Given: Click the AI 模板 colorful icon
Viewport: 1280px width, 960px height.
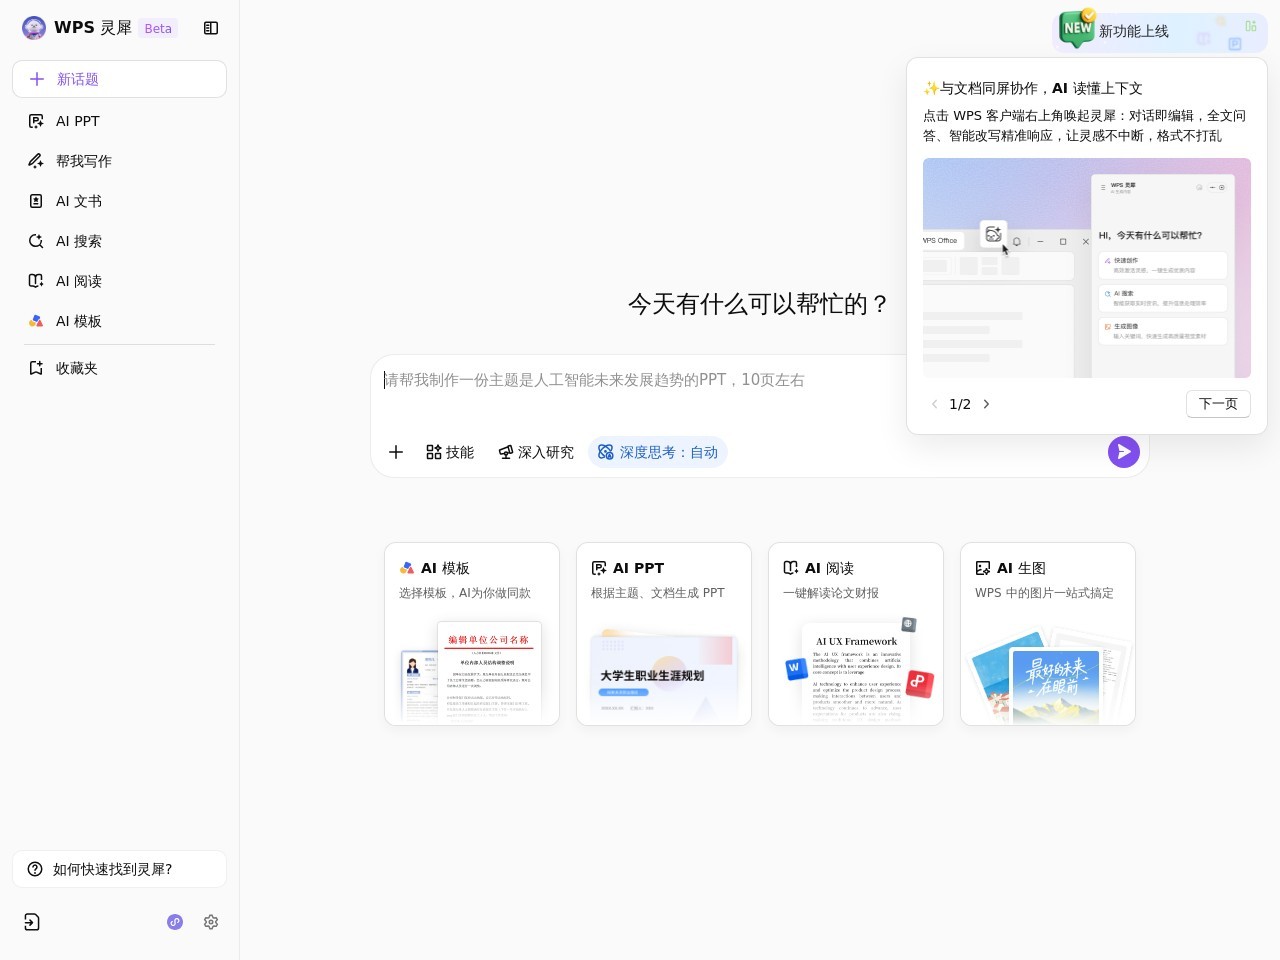Looking at the screenshot, I should click(x=36, y=321).
